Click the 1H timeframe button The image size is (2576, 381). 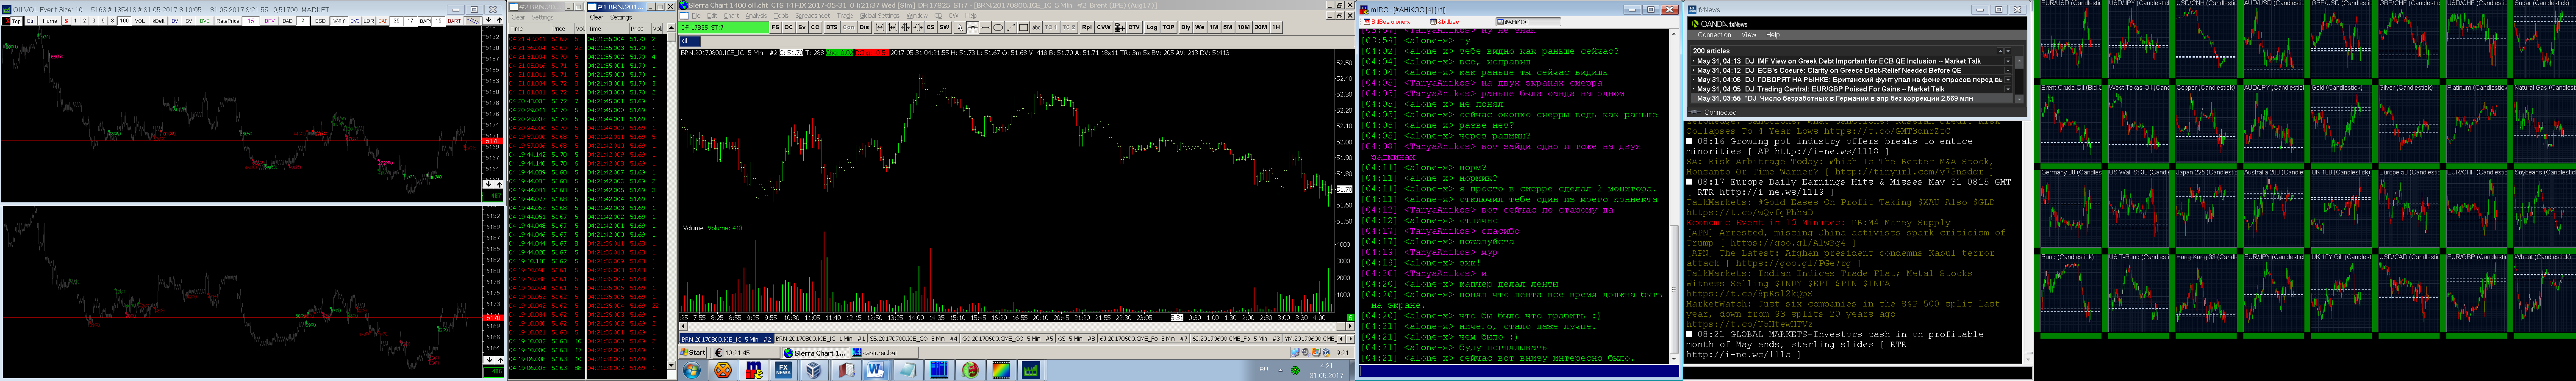coord(1276,27)
